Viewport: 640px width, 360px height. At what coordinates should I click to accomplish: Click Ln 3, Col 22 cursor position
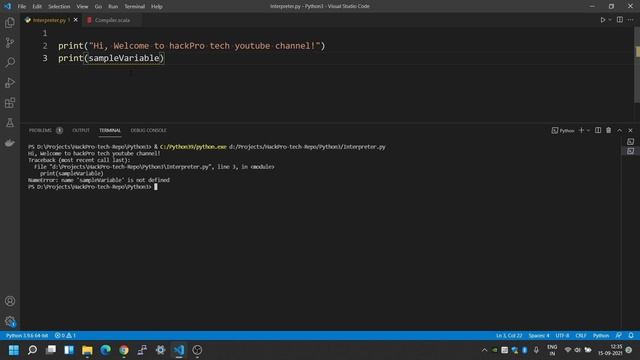point(509,336)
